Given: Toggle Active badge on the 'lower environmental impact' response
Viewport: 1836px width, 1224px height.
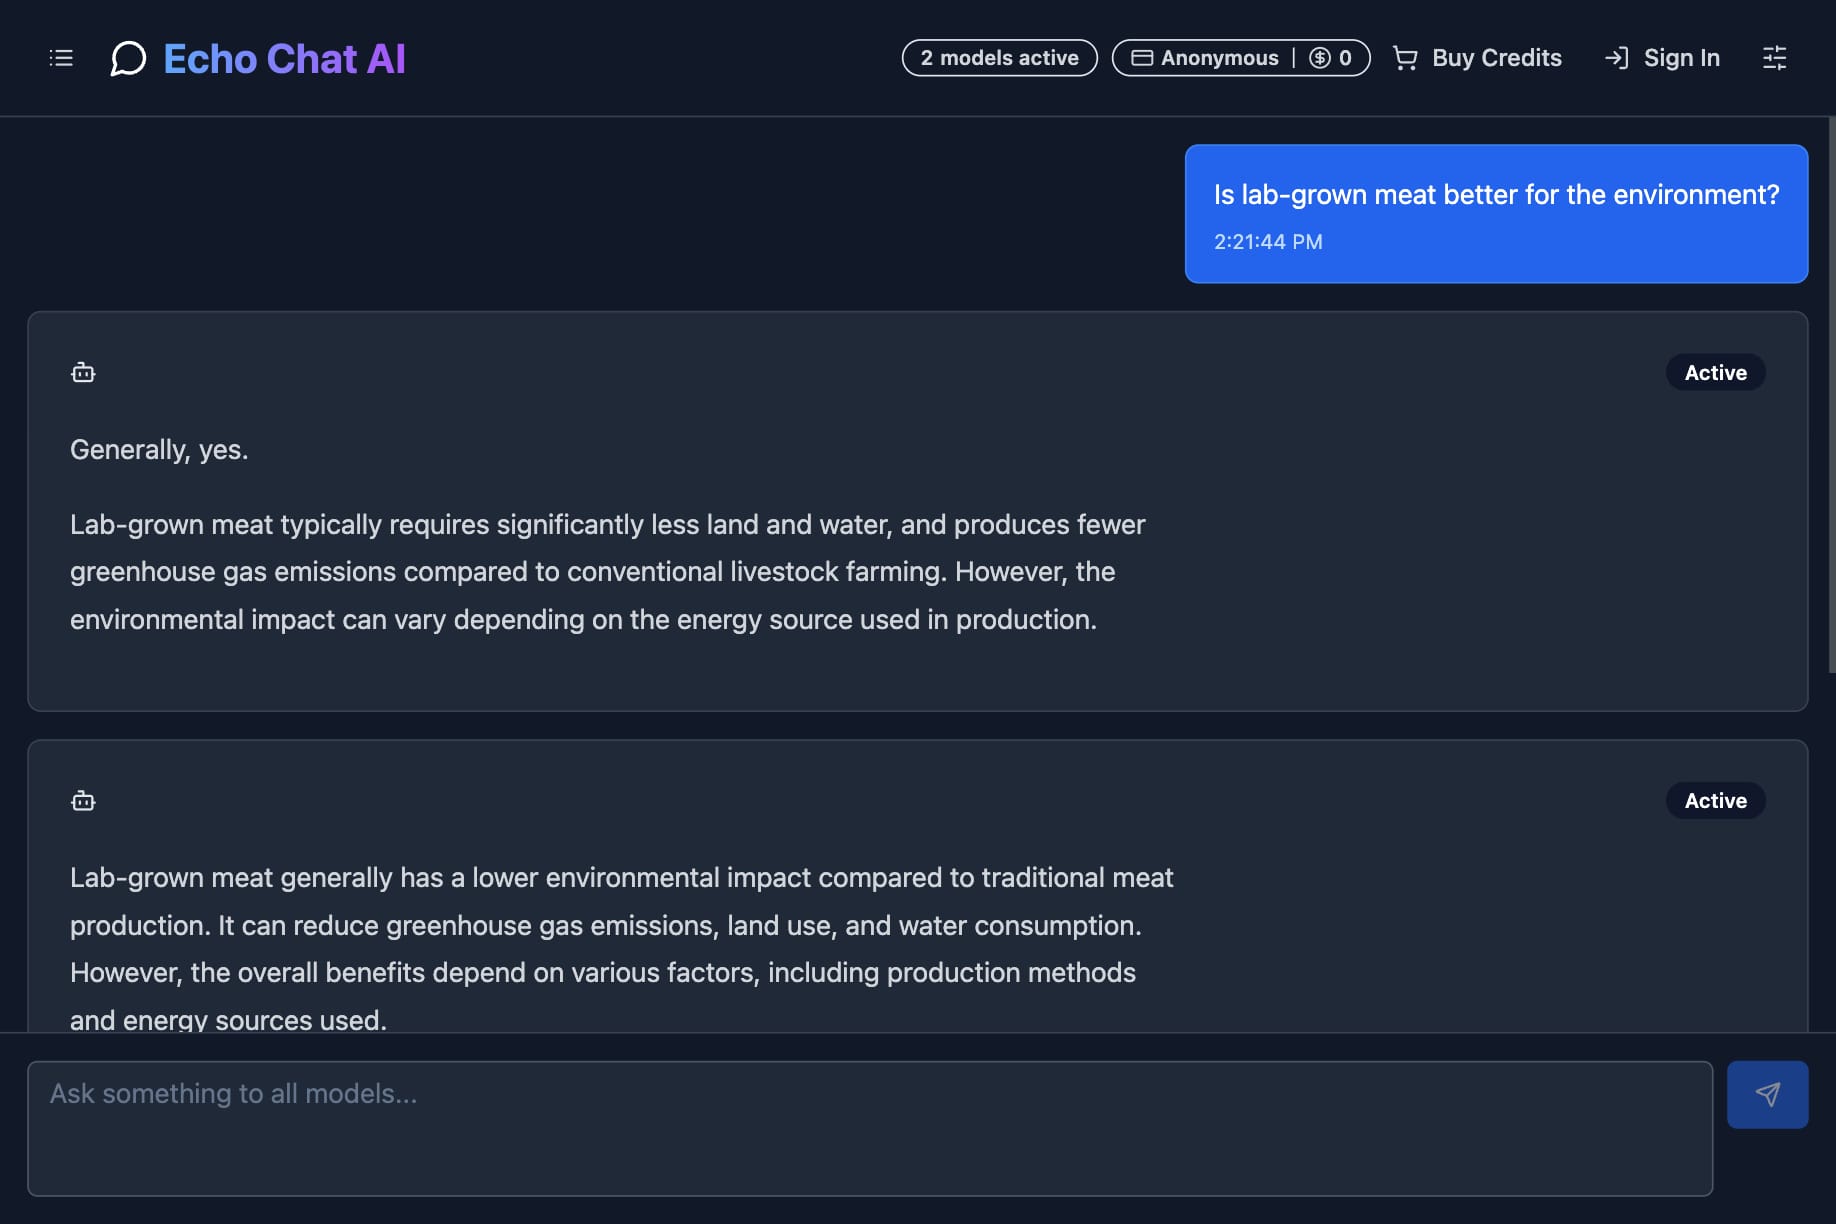Looking at the screenshot, I should click(x=1715, y=800).
